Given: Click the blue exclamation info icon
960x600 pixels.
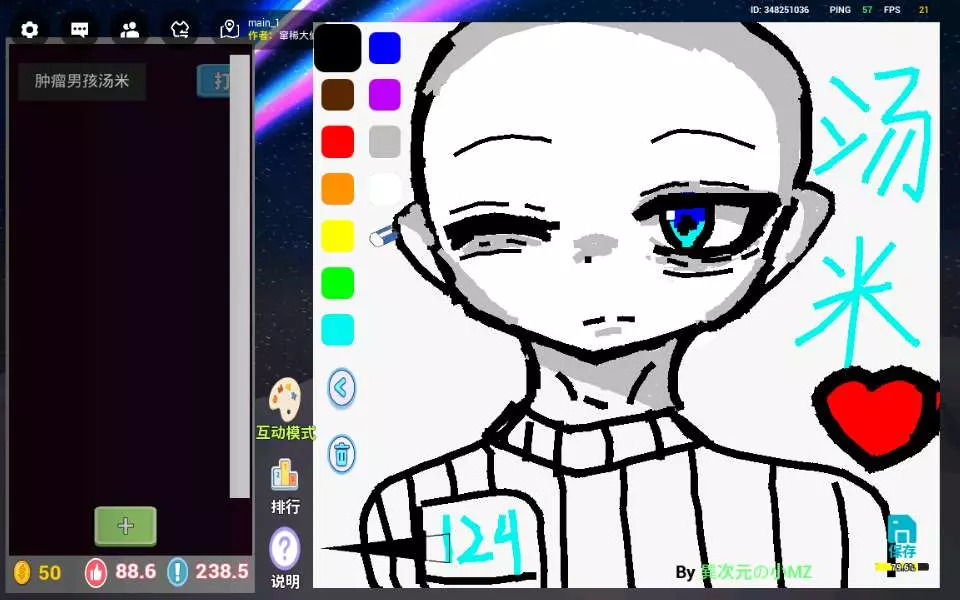Looking at the screenshot, I should (178, 572).
